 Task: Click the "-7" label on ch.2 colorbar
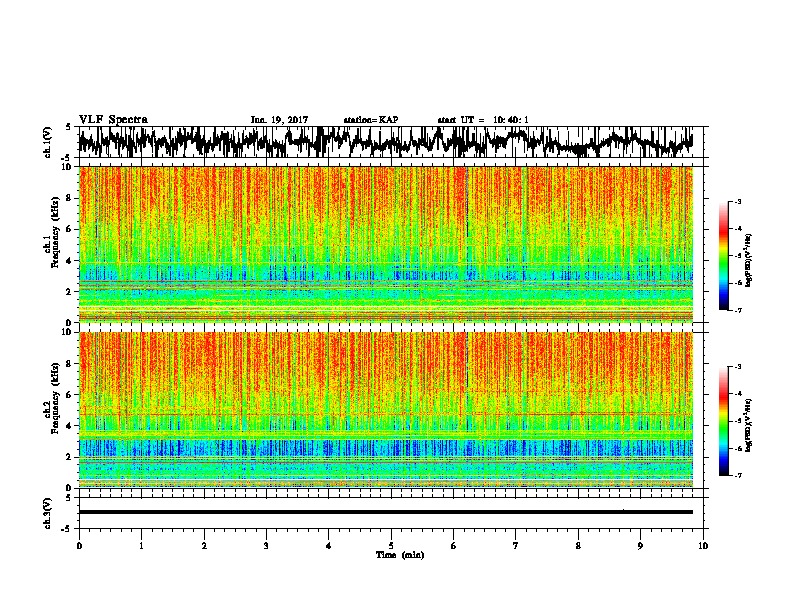pyautogui.click(x=738, y=475)
